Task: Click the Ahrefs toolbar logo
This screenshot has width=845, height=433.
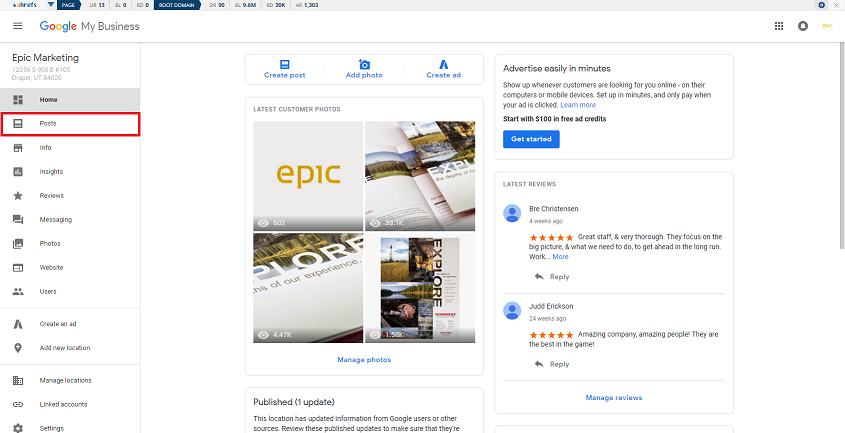Action: (24, 5)
